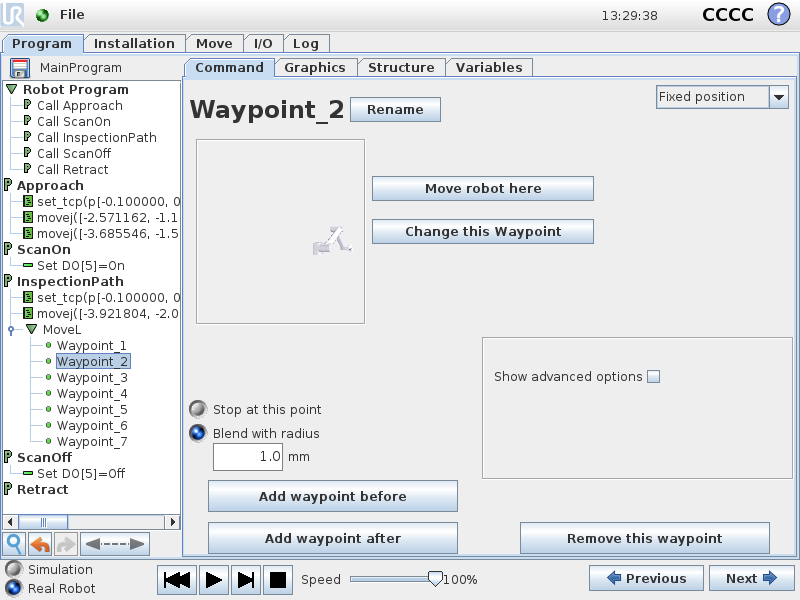Switch to the Installation tab

click(134, 43)
